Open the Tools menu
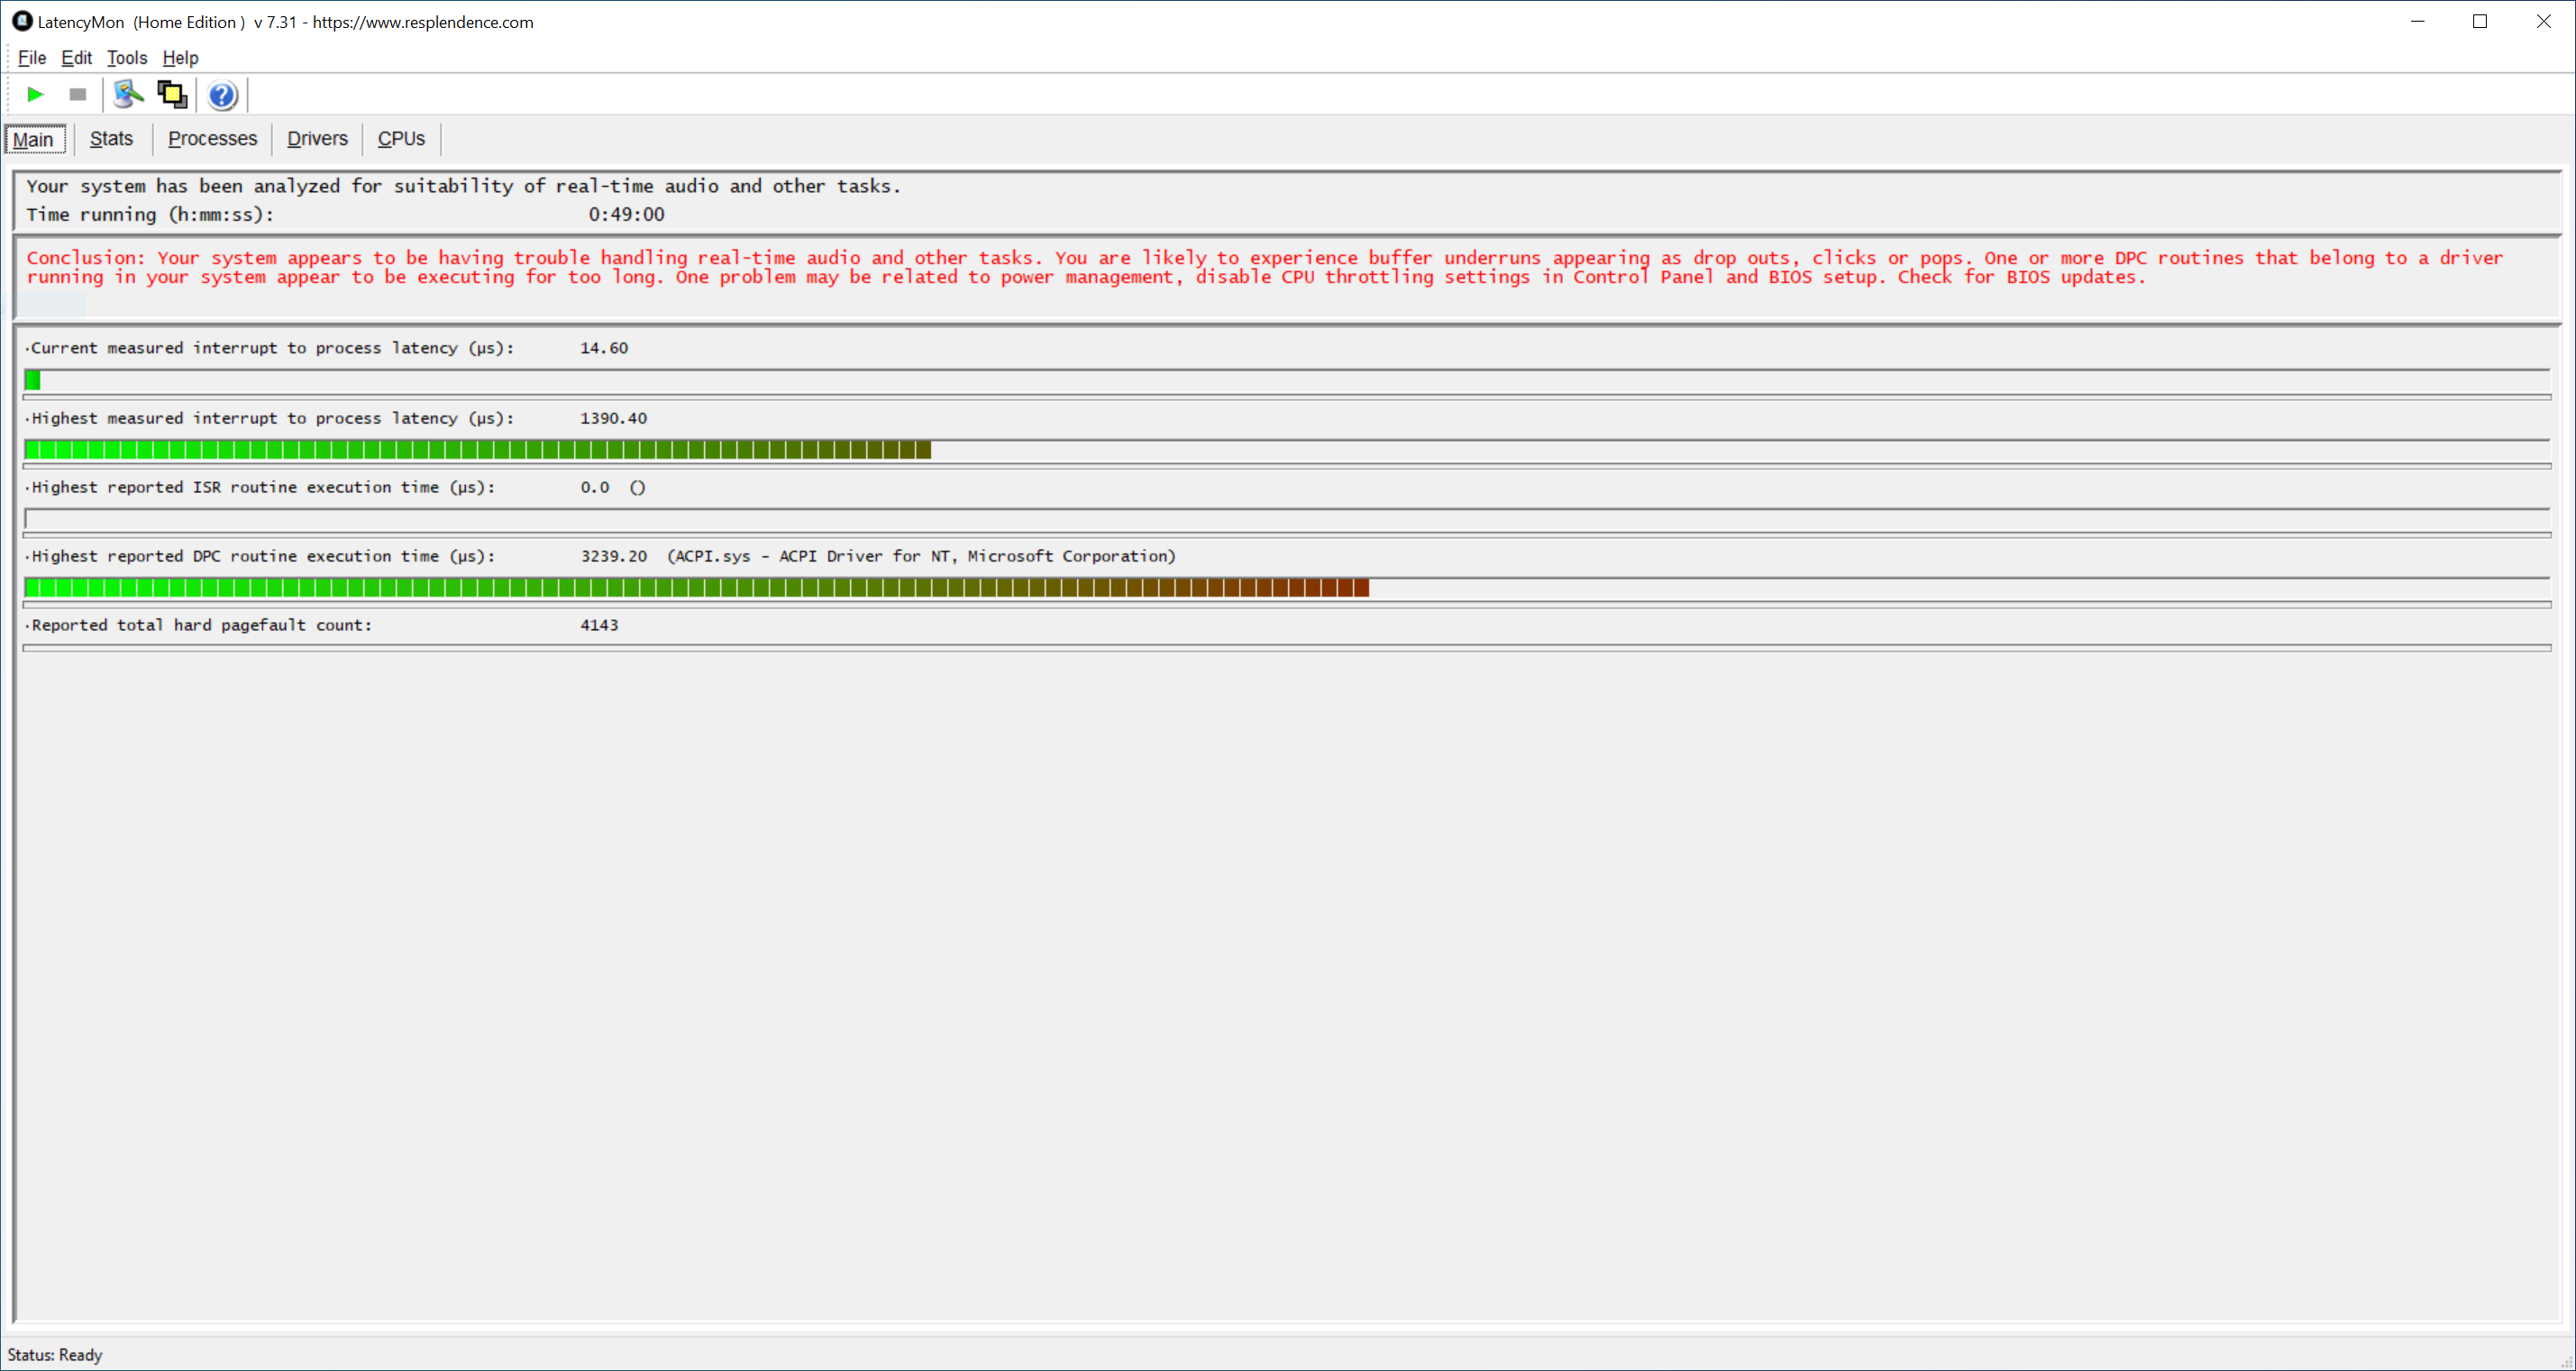The height and width of the screenshot is (1371, 2576). (127, 58)
